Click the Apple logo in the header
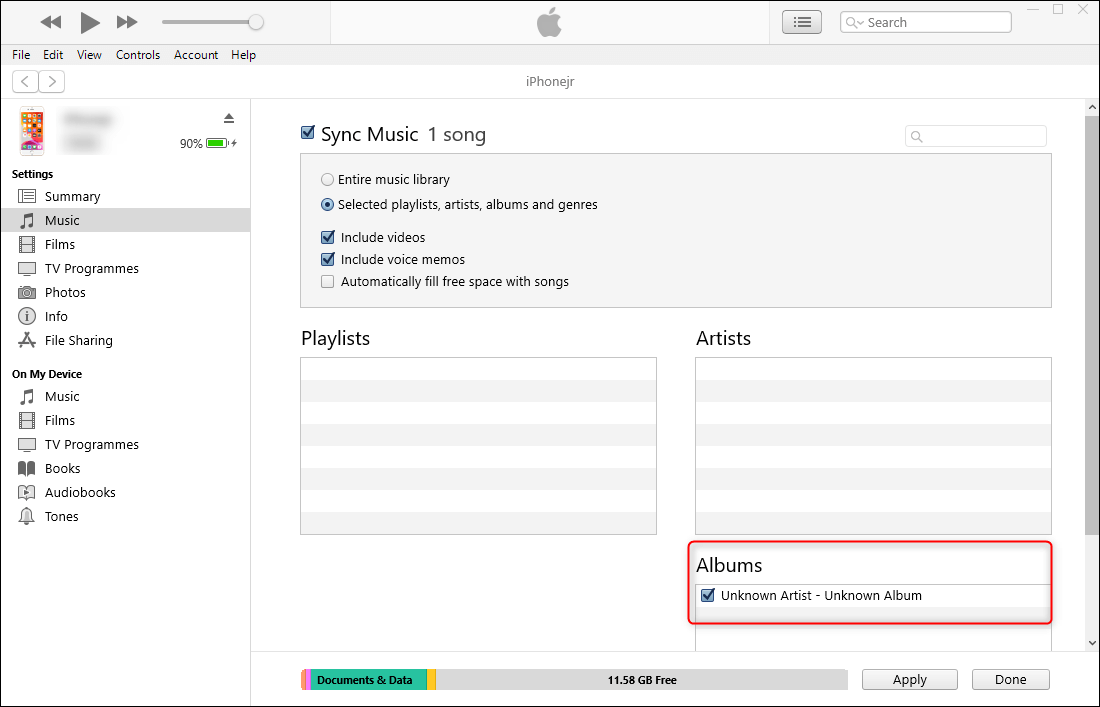The width and height of the screenshot is (1100, 707). pyautogui.click(x=549, y=22)
